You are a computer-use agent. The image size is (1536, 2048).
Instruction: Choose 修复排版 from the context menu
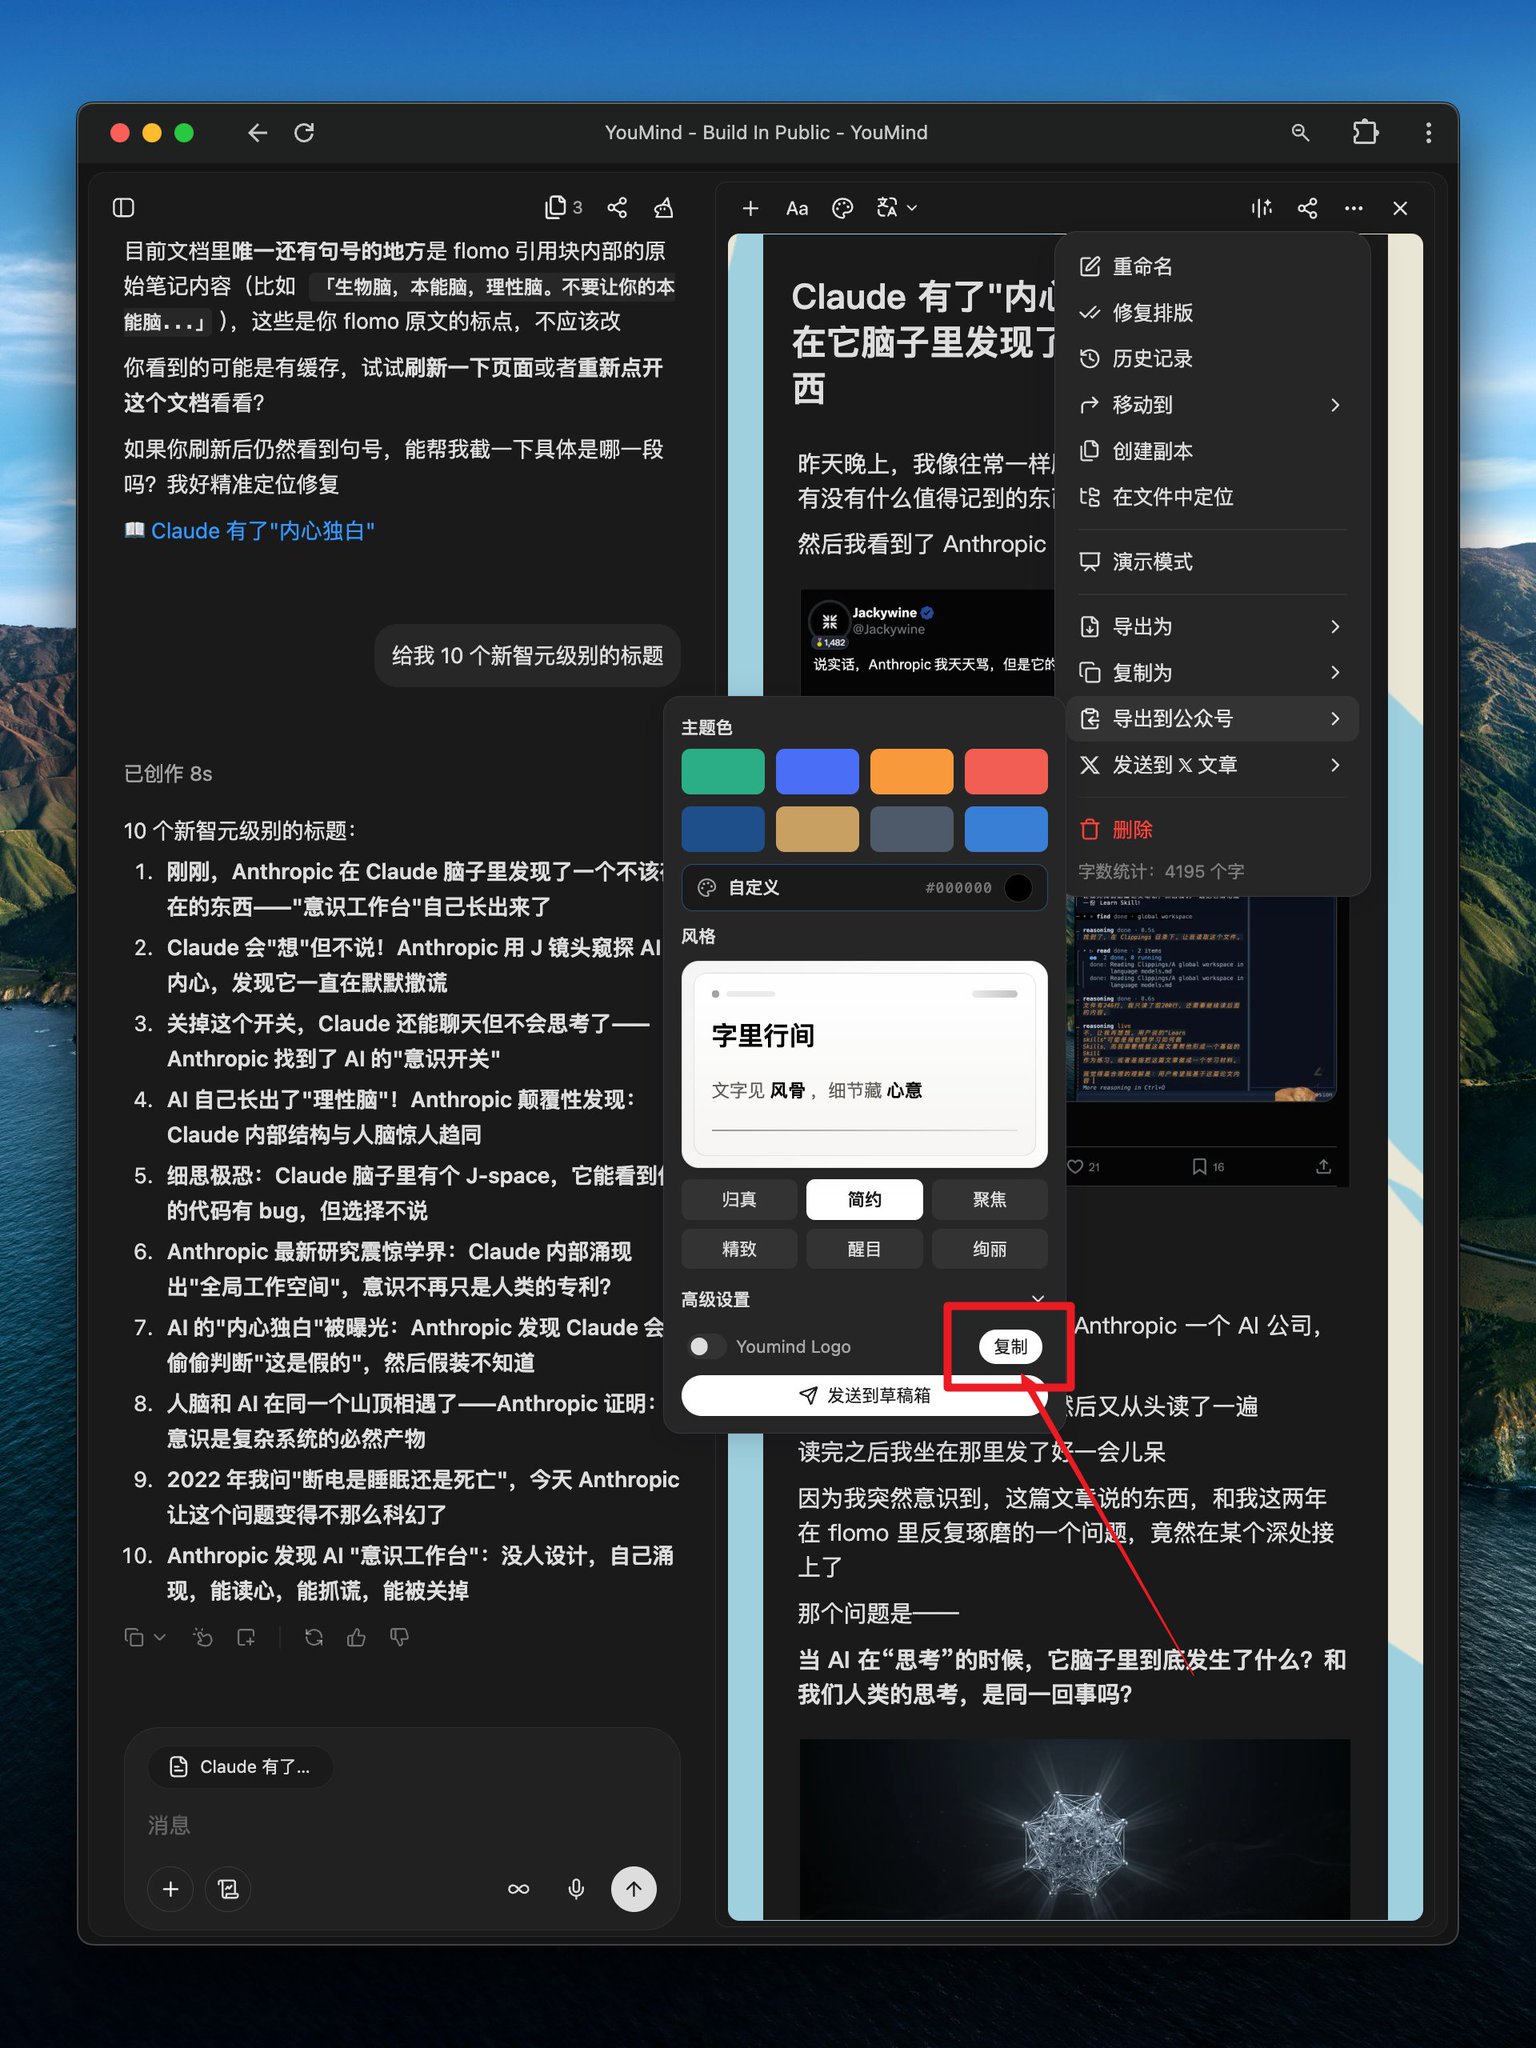(x=1212, y=313)
